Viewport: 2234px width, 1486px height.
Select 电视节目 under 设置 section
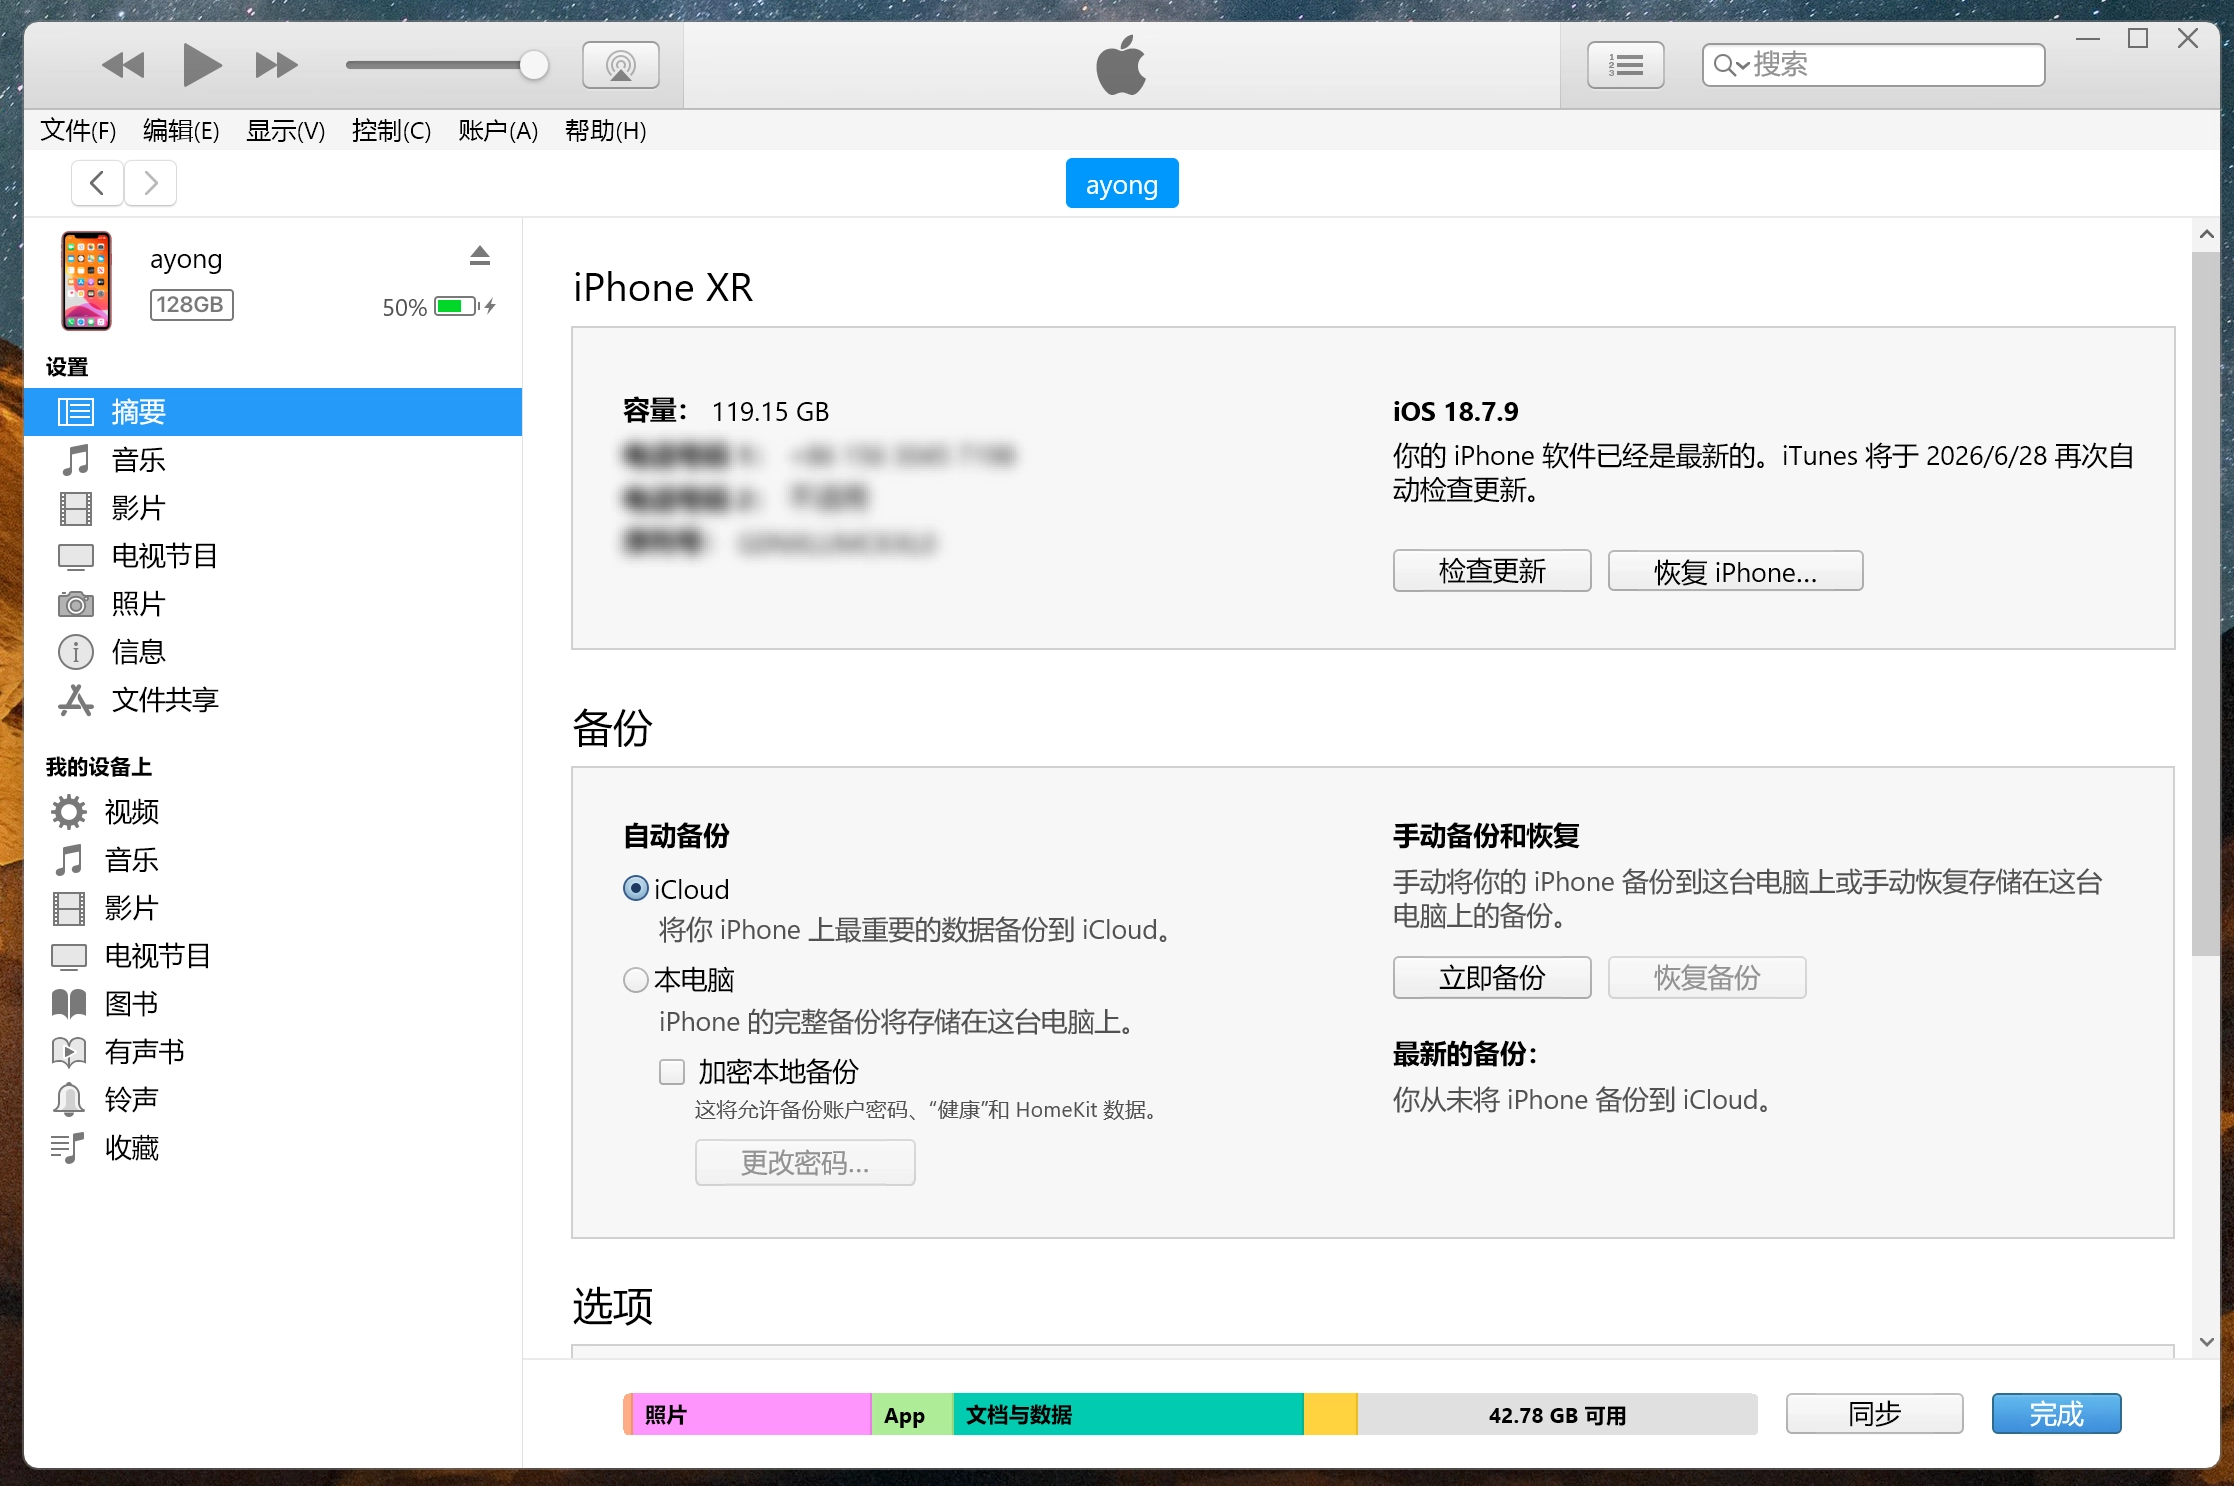[273, 556]
